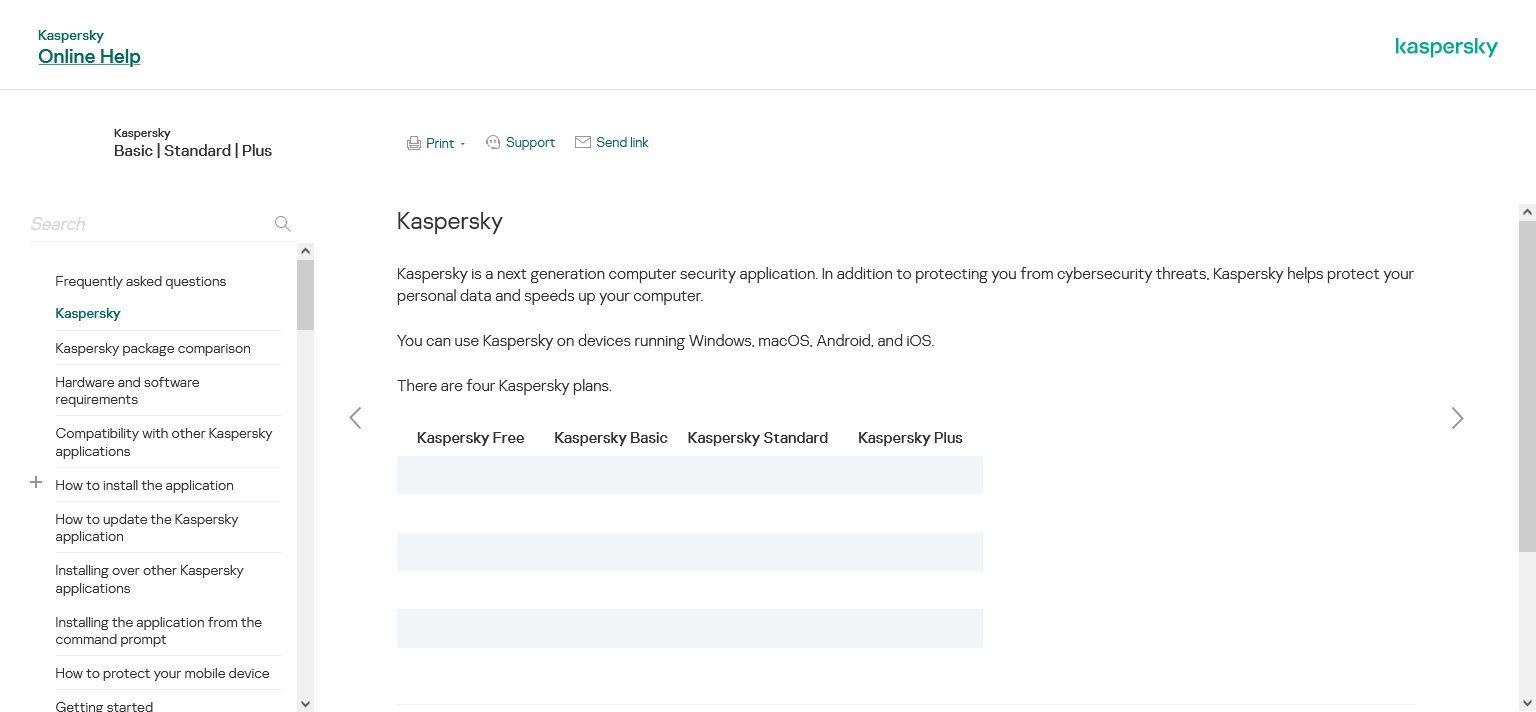Click Kaspersky Free column header
The image size is (1536, 712).
point(471,438)
